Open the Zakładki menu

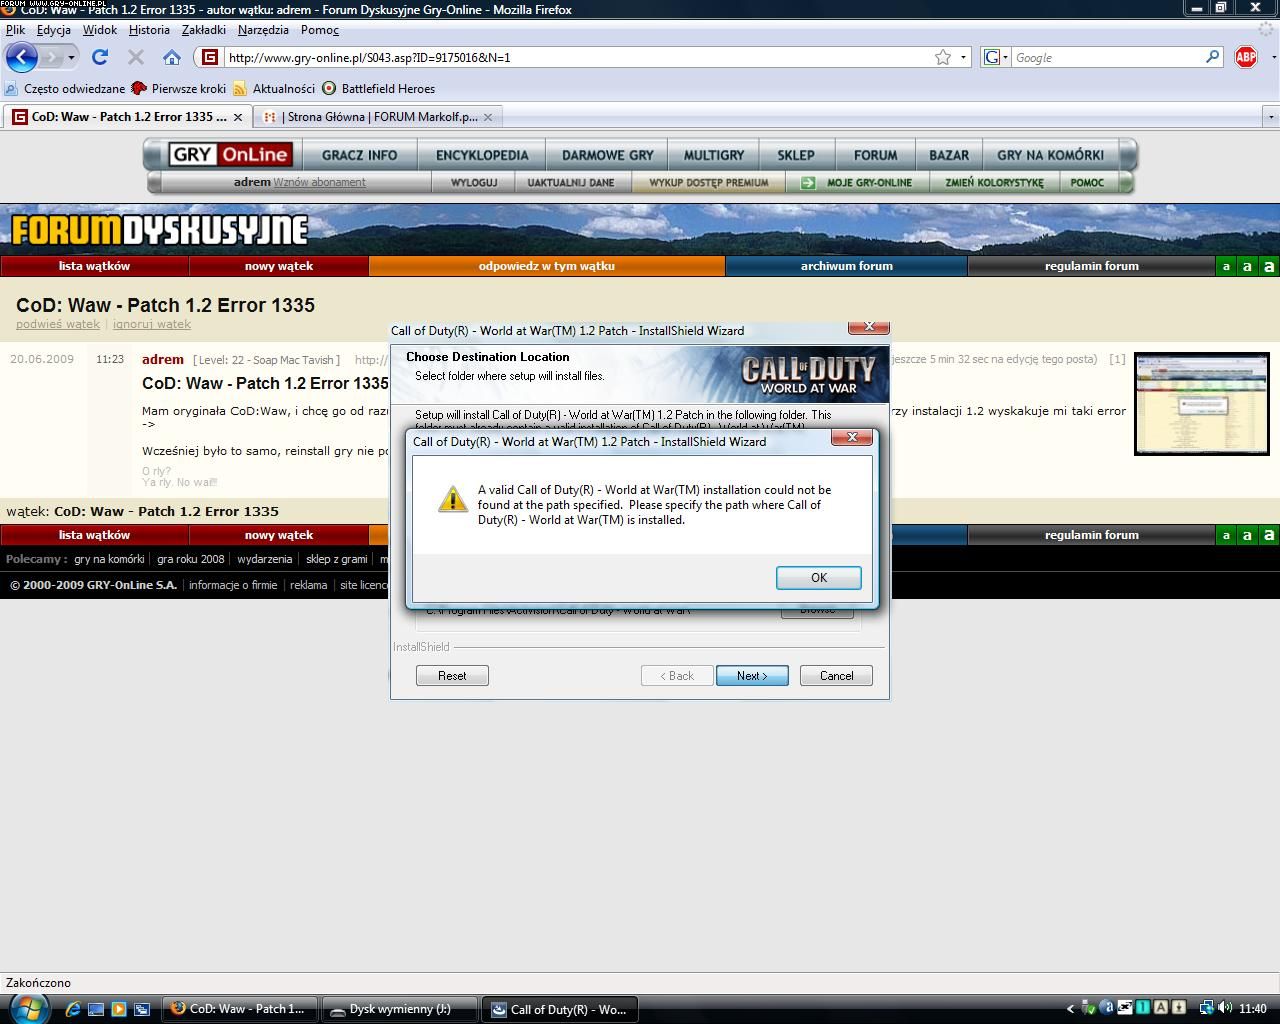point(203,30)
